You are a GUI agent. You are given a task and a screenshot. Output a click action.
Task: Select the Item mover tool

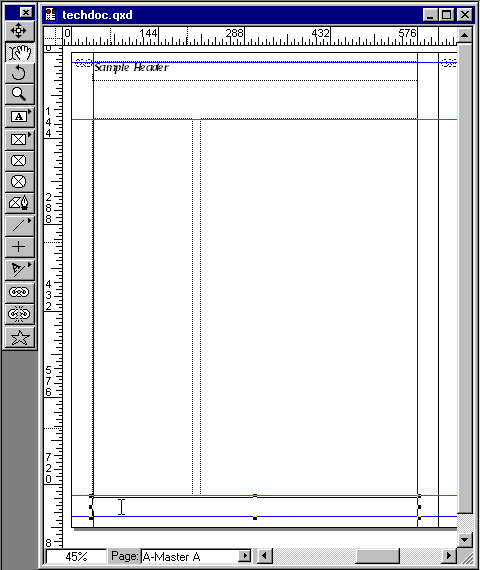pyautogui.click(x=20, y=31)
